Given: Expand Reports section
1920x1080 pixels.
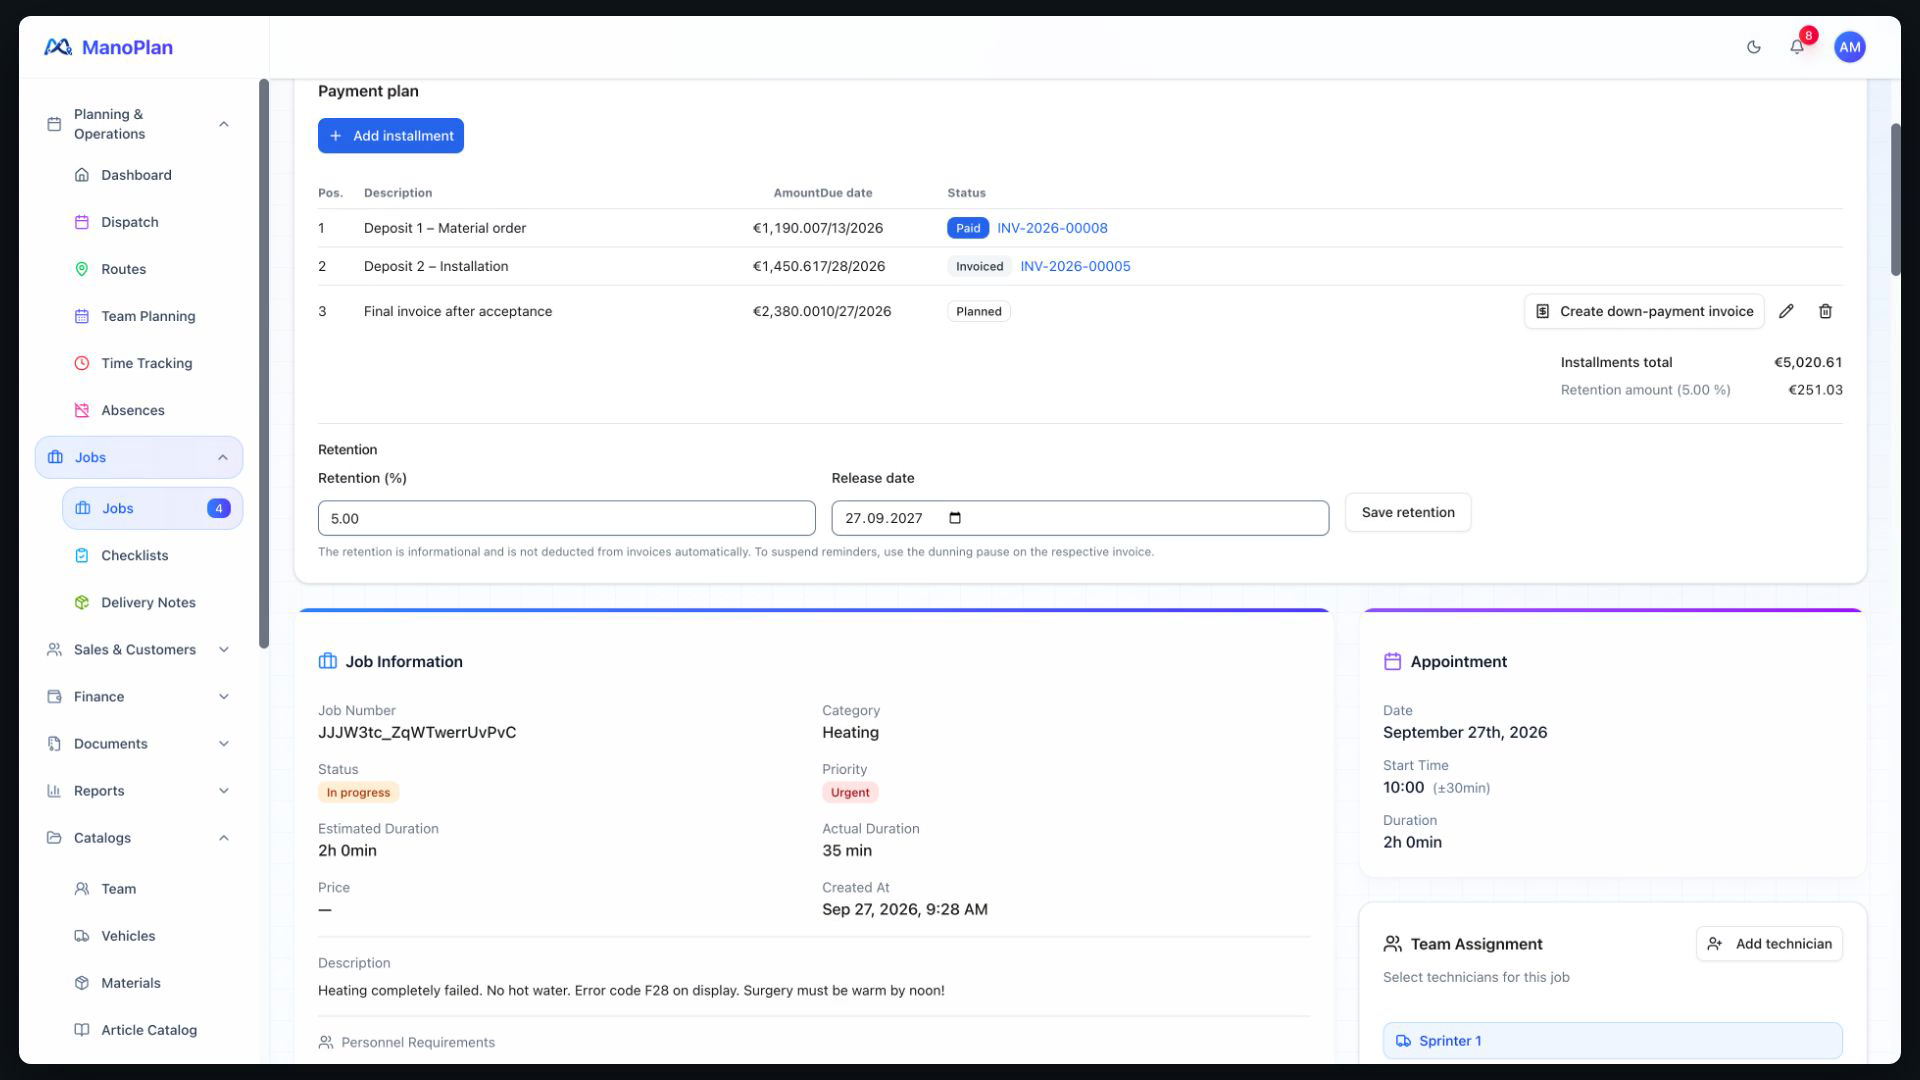Looking at the screenshot, I should coord(138,791).
